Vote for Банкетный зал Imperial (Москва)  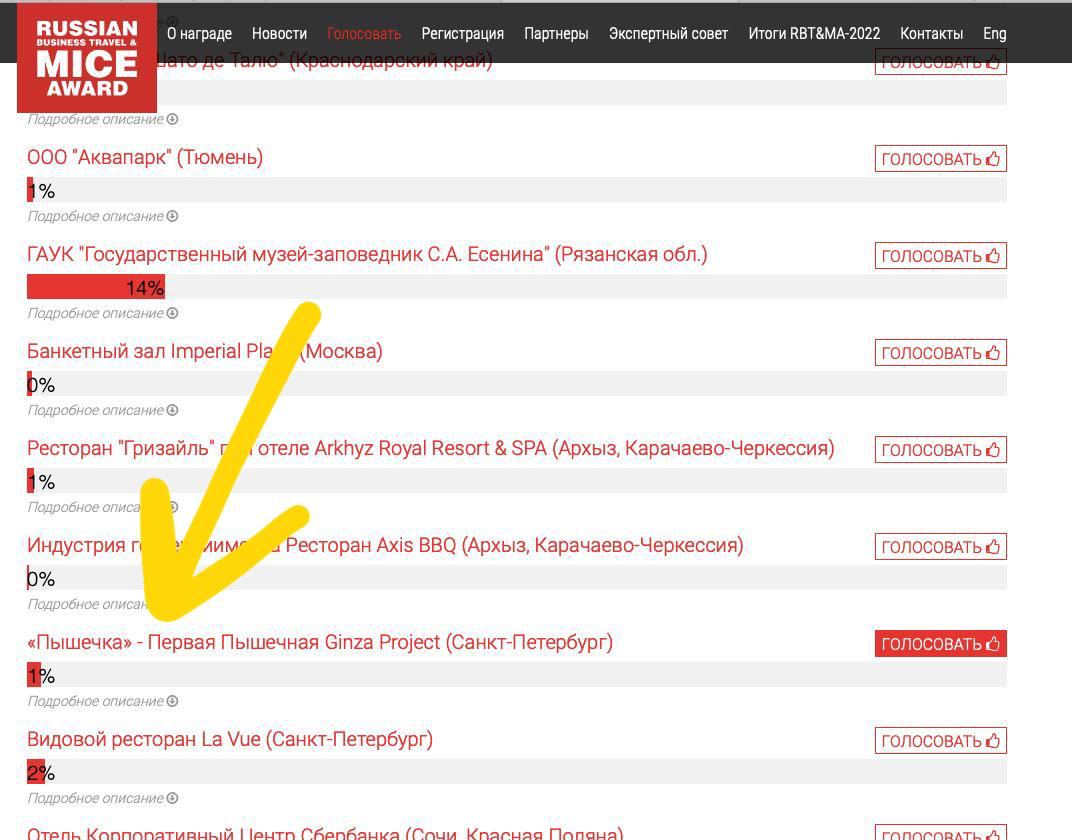pyautogui.click(x=941, y=353)
